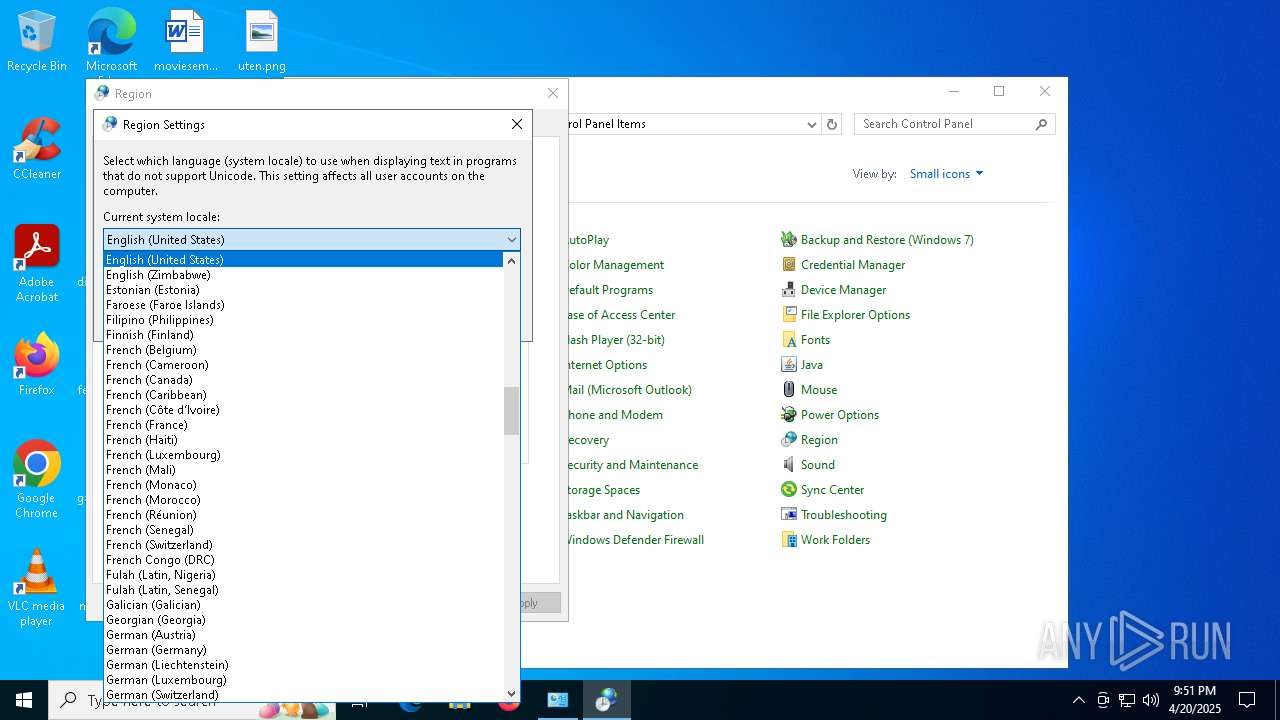Open the Region globe icon in Control Panel
This screenshot has width=1280, height=720.
pos(789,440)
